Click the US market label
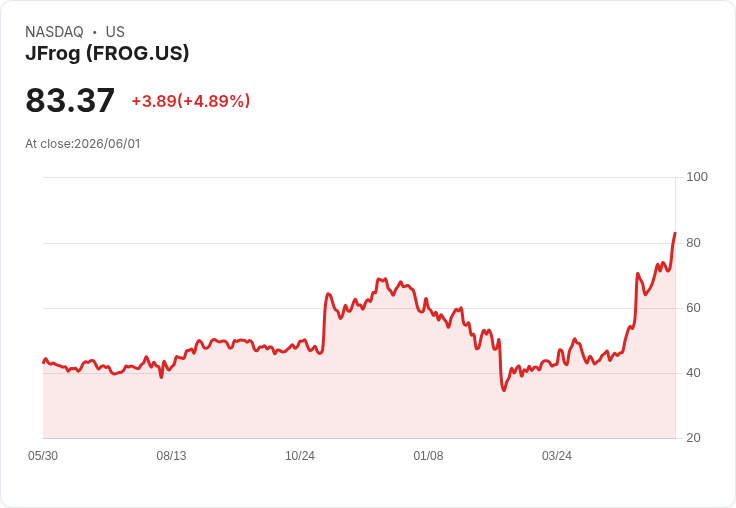 click(x=115, y=32)
